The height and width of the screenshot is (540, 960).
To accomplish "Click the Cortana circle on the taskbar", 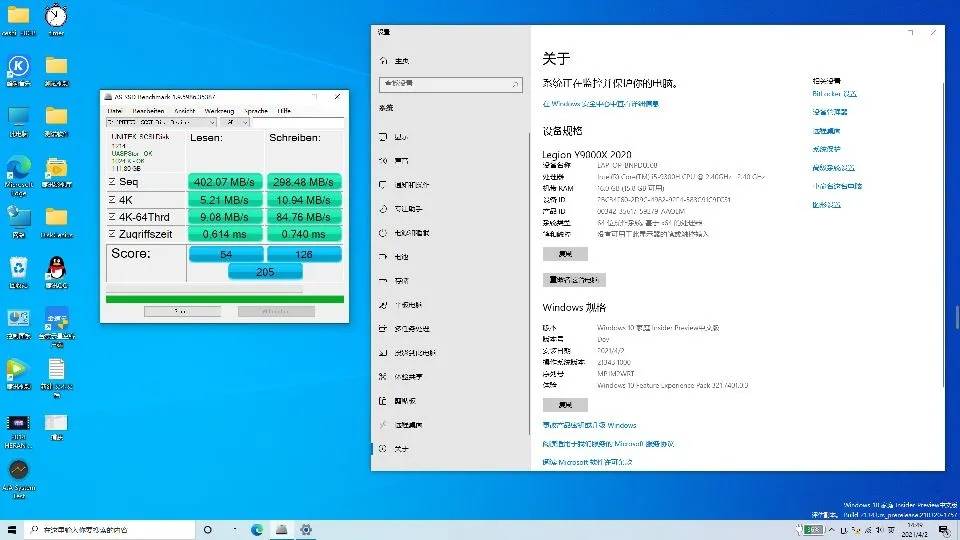I will 208,530.
